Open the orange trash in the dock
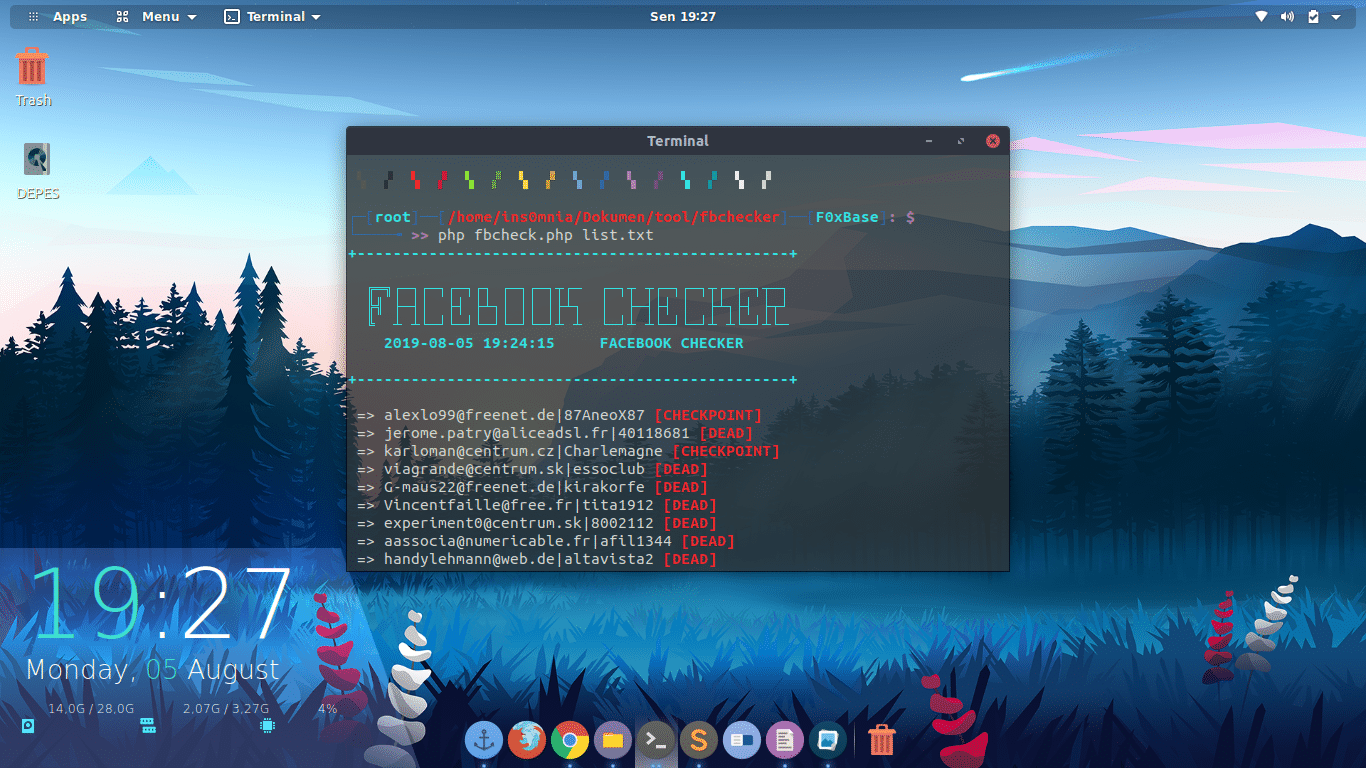Screen dimensions: 1366x768 click(882, 740)
